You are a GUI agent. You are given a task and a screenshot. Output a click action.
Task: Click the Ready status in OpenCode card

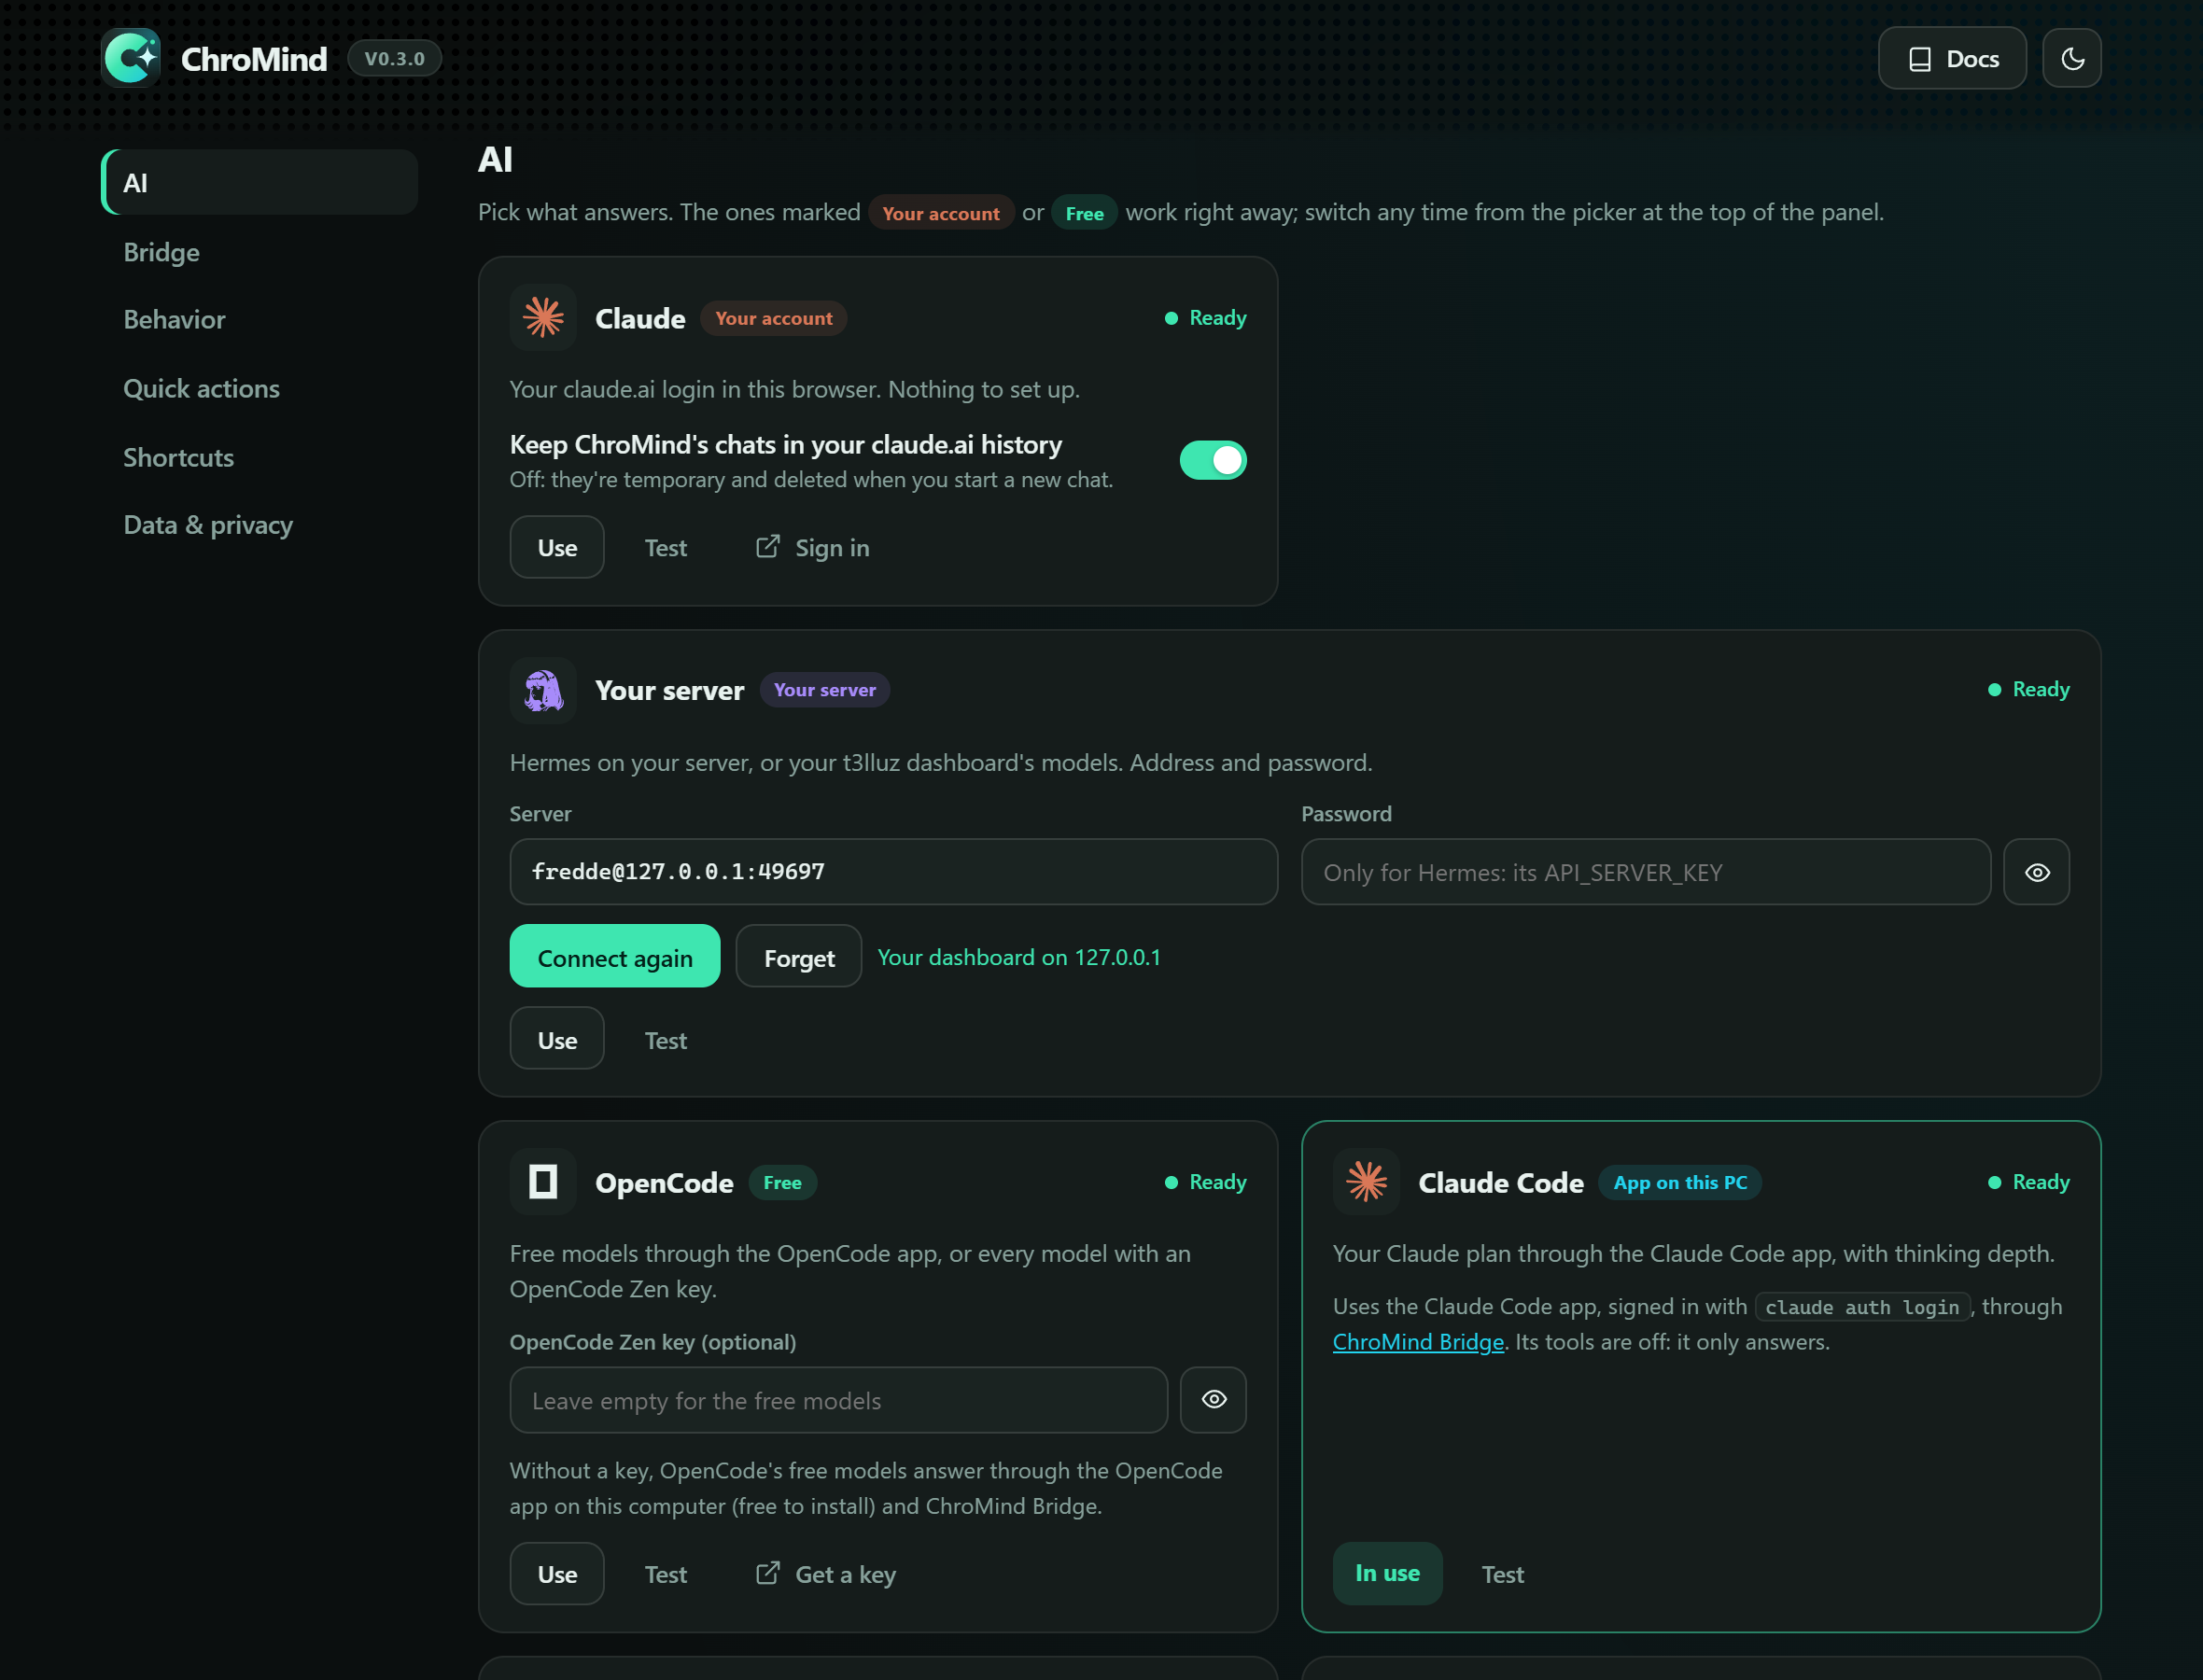(x=1205, y=1181)
